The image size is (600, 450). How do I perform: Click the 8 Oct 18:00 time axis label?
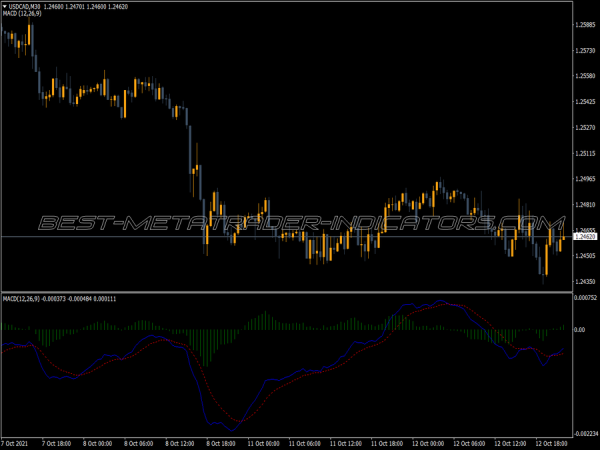[221, 443]
